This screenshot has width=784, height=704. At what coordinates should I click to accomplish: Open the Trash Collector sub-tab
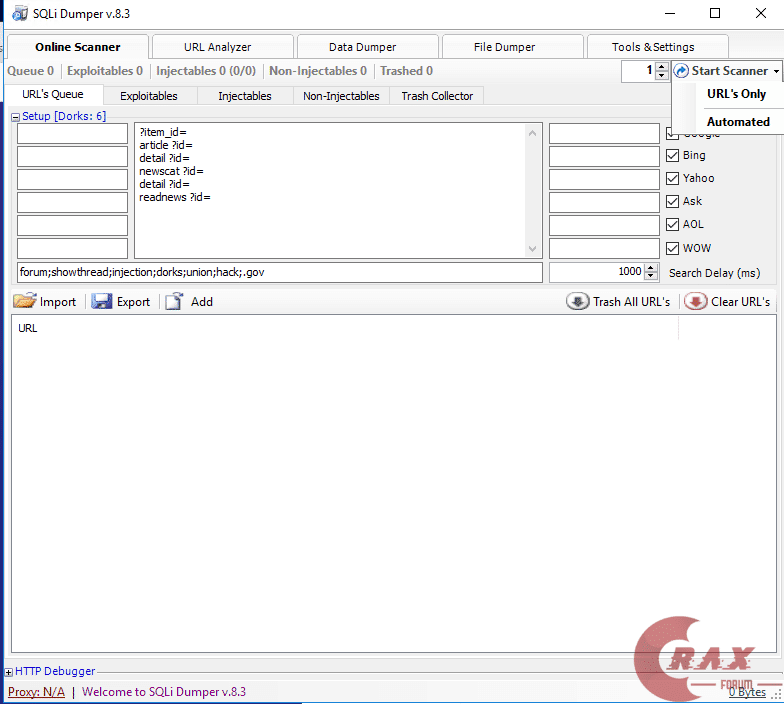437,96
